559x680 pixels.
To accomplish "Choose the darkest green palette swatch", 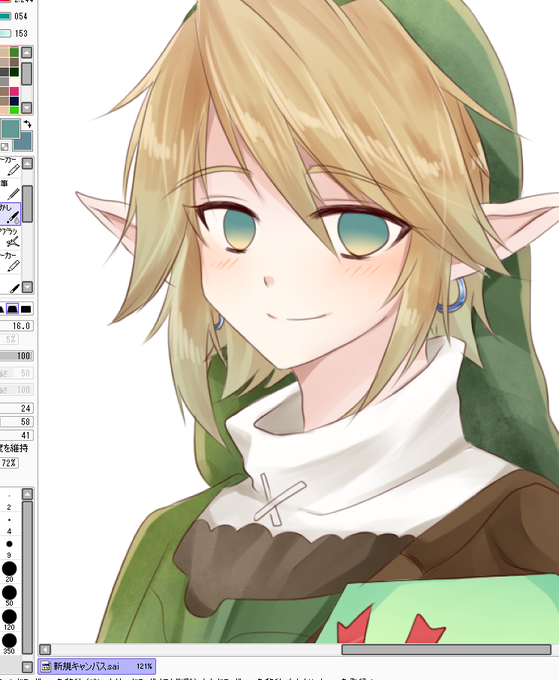I will click(x=14, y=72).
